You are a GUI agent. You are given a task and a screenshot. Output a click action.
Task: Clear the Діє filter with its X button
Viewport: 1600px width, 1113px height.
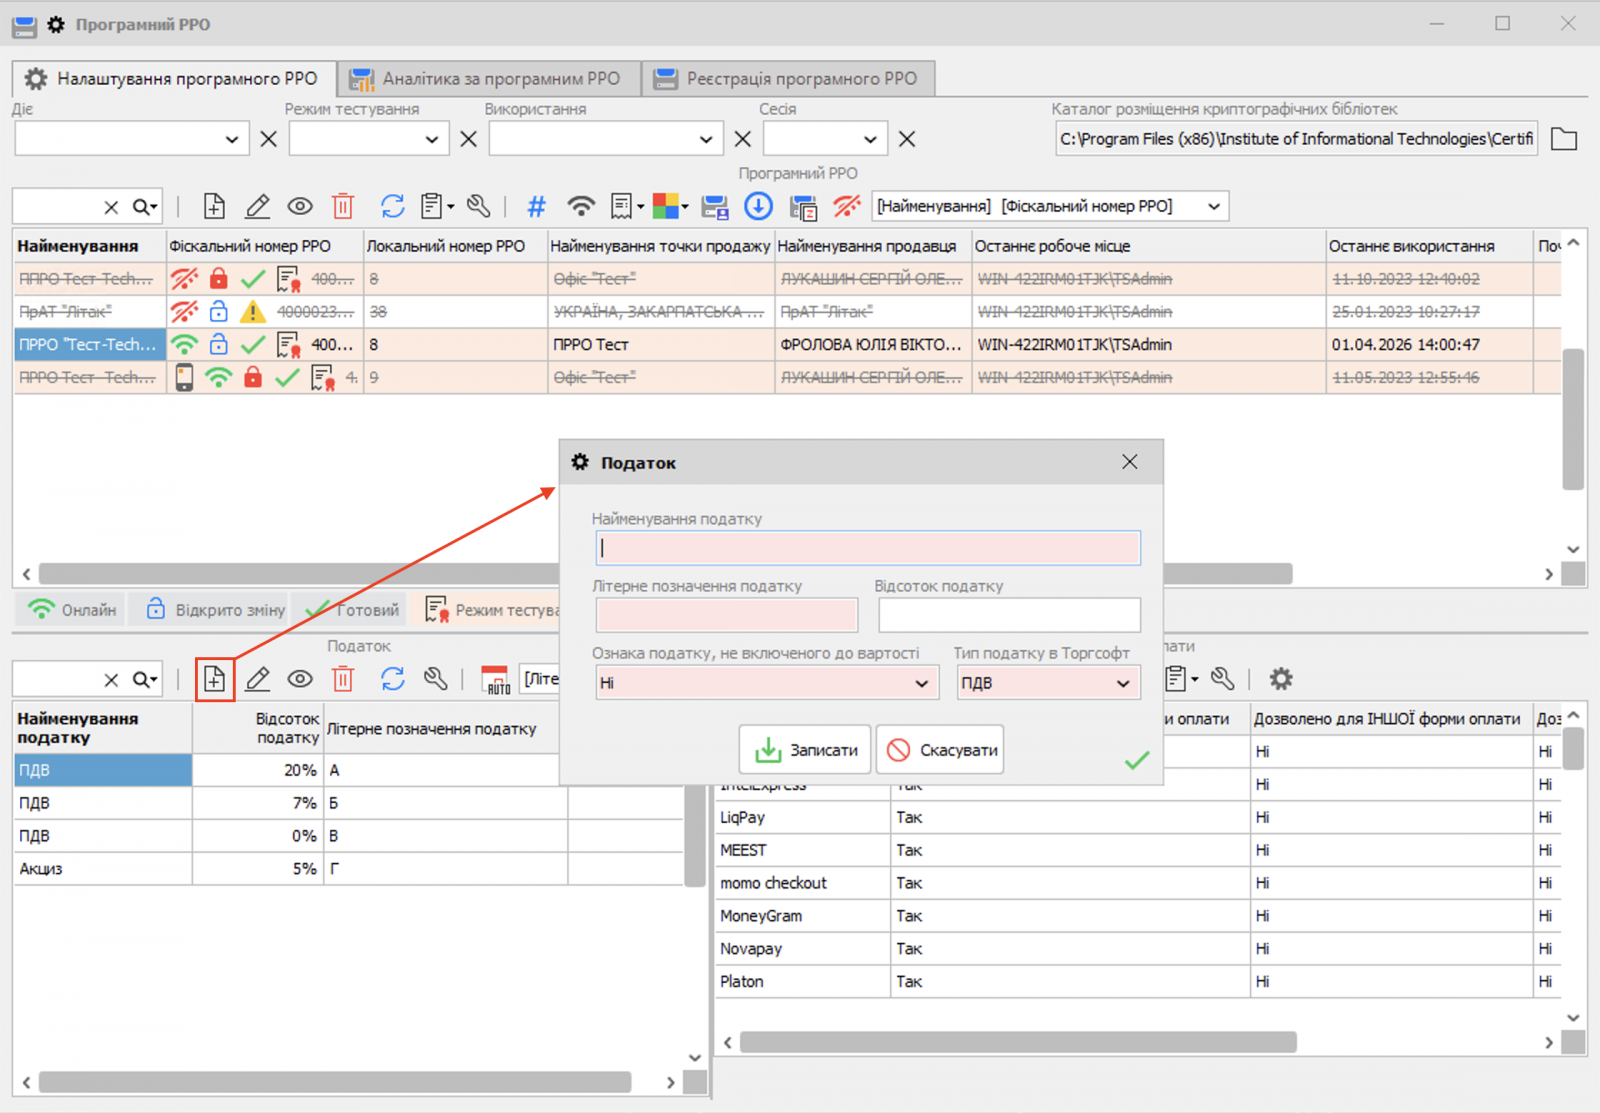tap(268, 139)
